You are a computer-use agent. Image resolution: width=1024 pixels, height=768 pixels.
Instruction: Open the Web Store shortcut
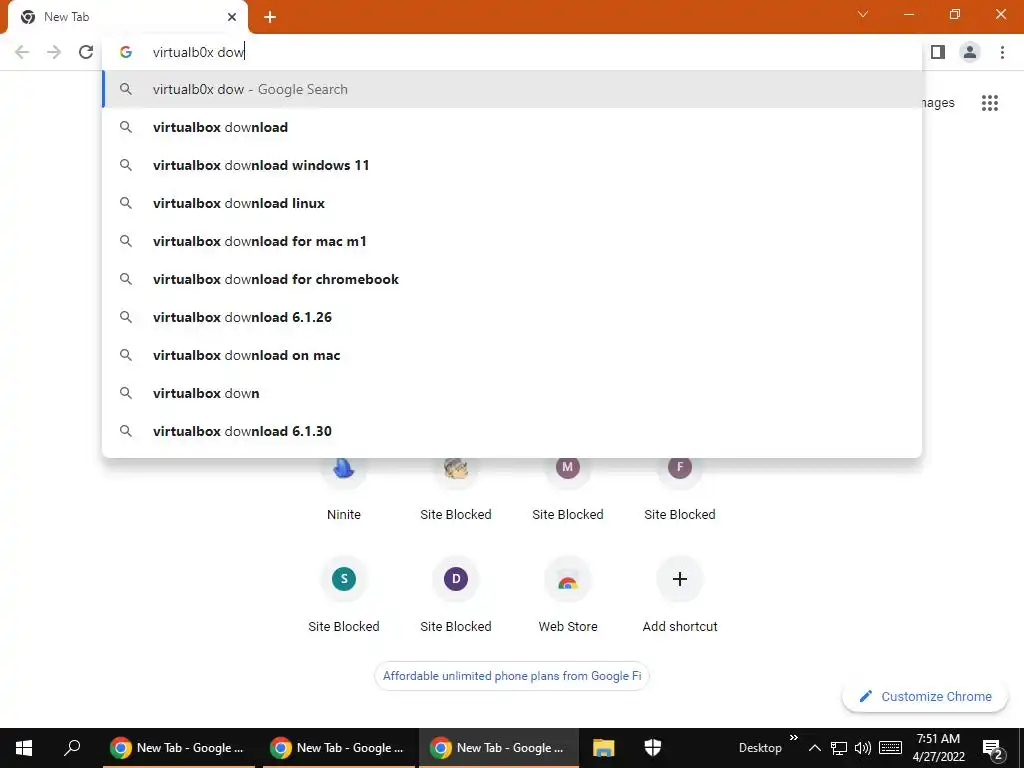click(x=568, y=594)
